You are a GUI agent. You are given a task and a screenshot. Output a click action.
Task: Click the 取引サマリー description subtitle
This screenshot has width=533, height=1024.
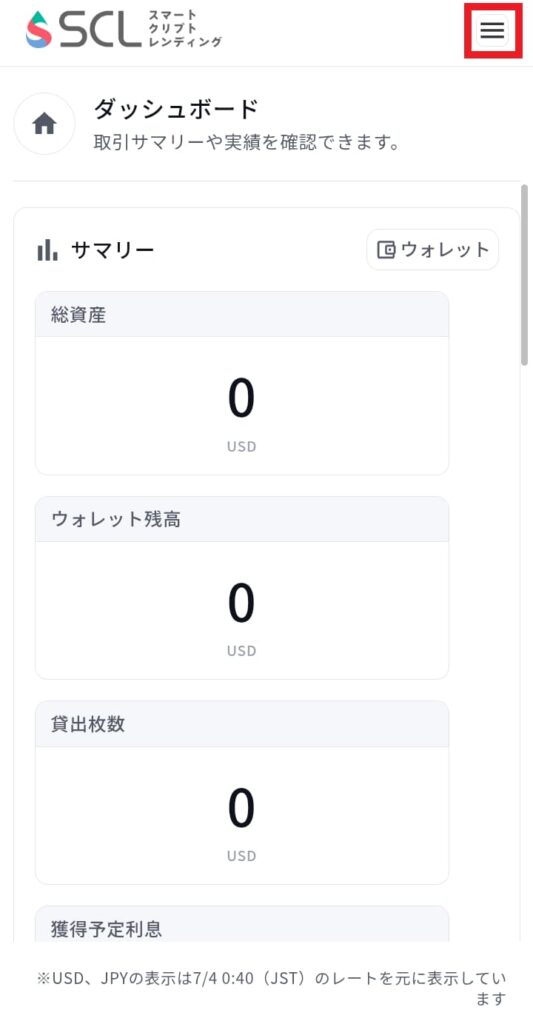click(x=247, y=142)
